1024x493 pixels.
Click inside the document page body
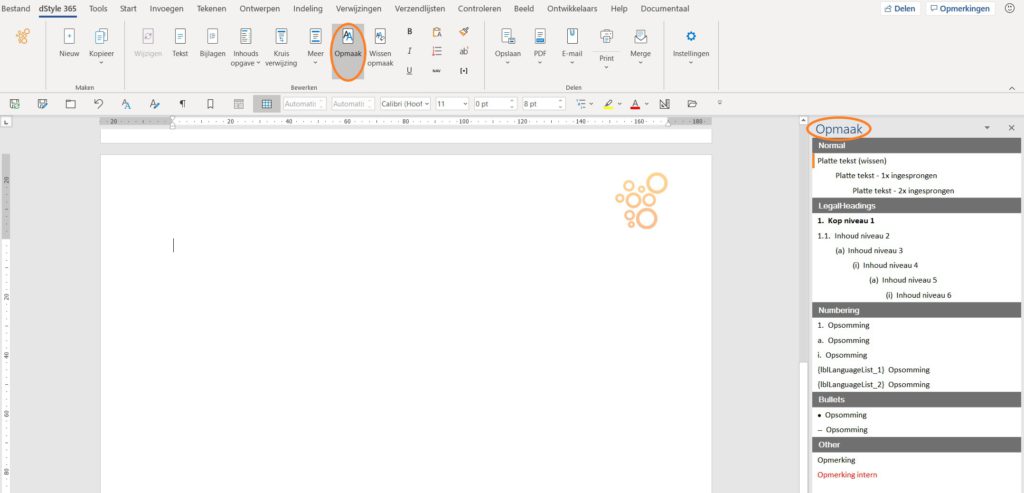pos(405,323)
